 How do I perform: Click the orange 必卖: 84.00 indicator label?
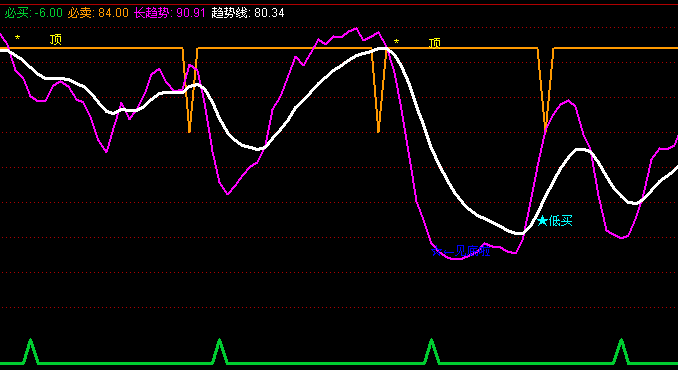click(98, 13)
